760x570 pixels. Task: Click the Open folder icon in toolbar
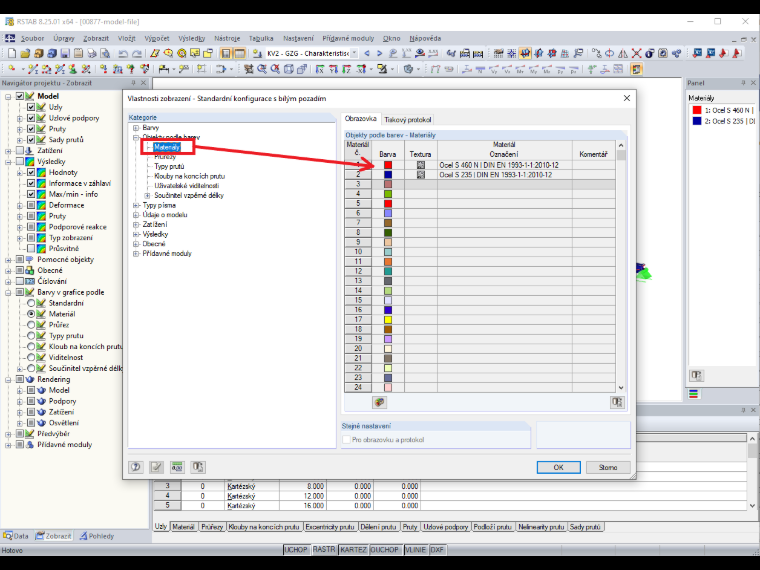click(x=25, y=53)
